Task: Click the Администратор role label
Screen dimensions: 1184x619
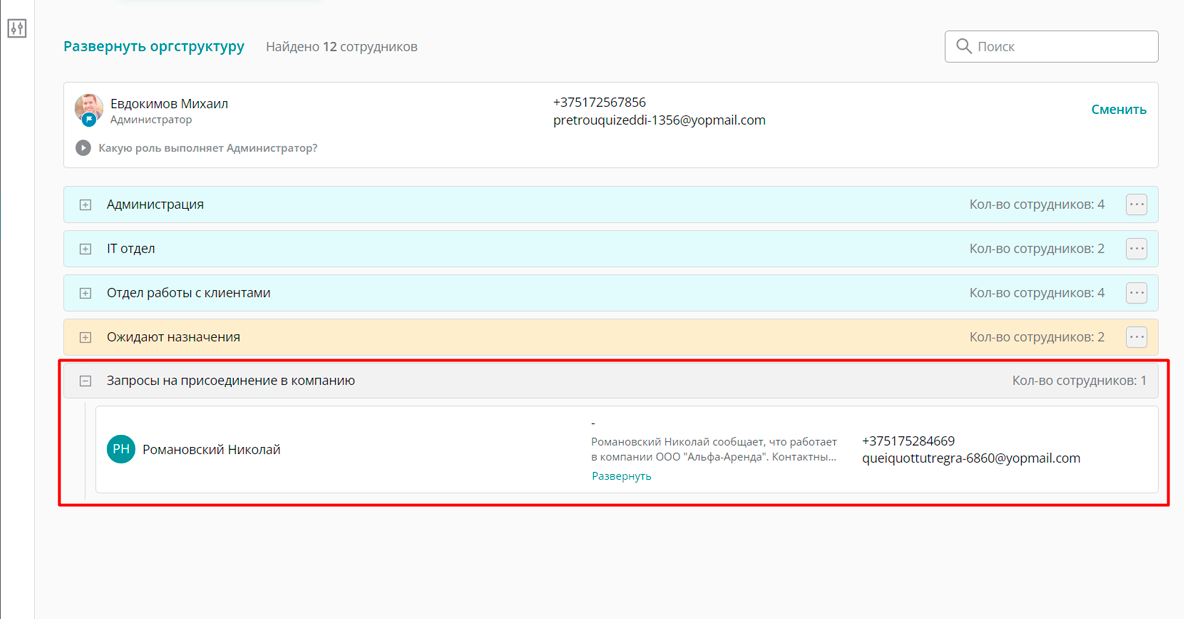Action: point(151,119)
